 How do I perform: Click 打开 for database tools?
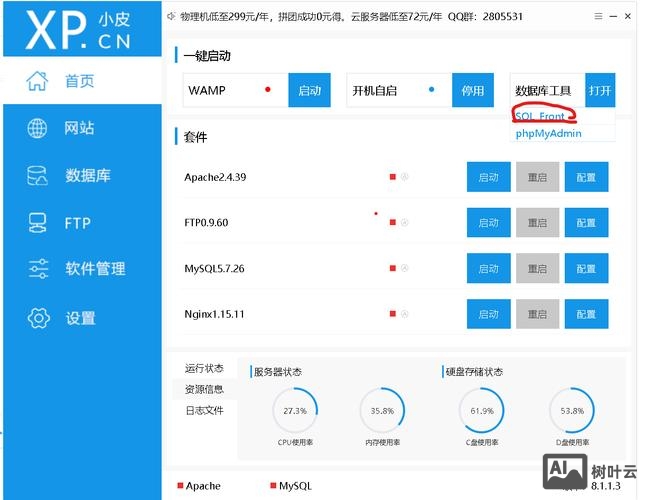(x=600, y=90)
